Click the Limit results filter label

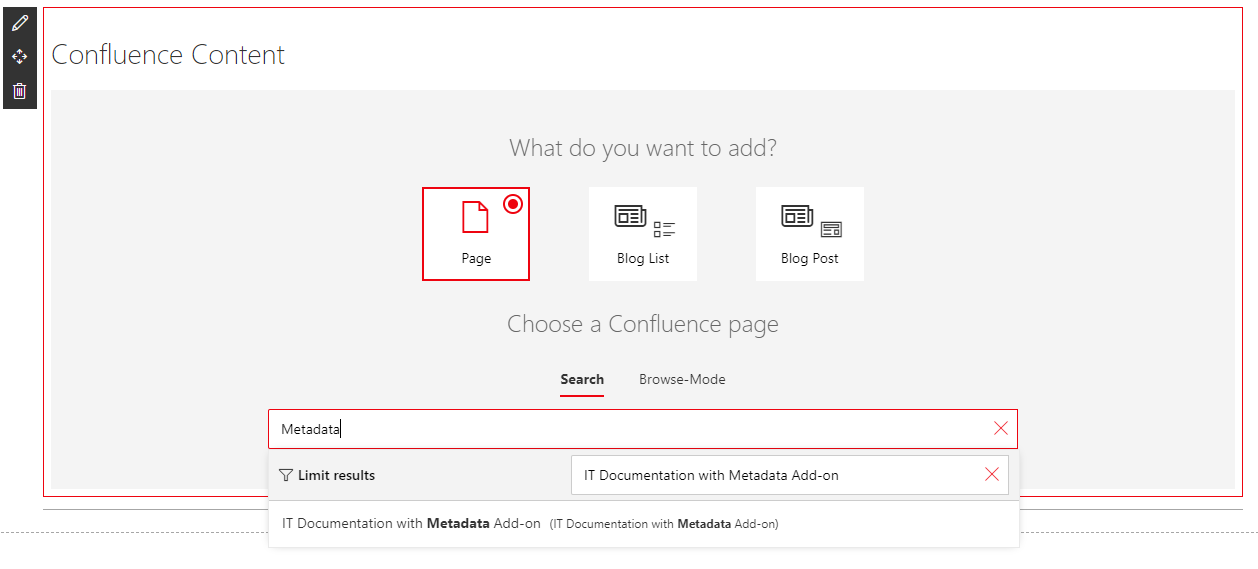click(327, 475)
